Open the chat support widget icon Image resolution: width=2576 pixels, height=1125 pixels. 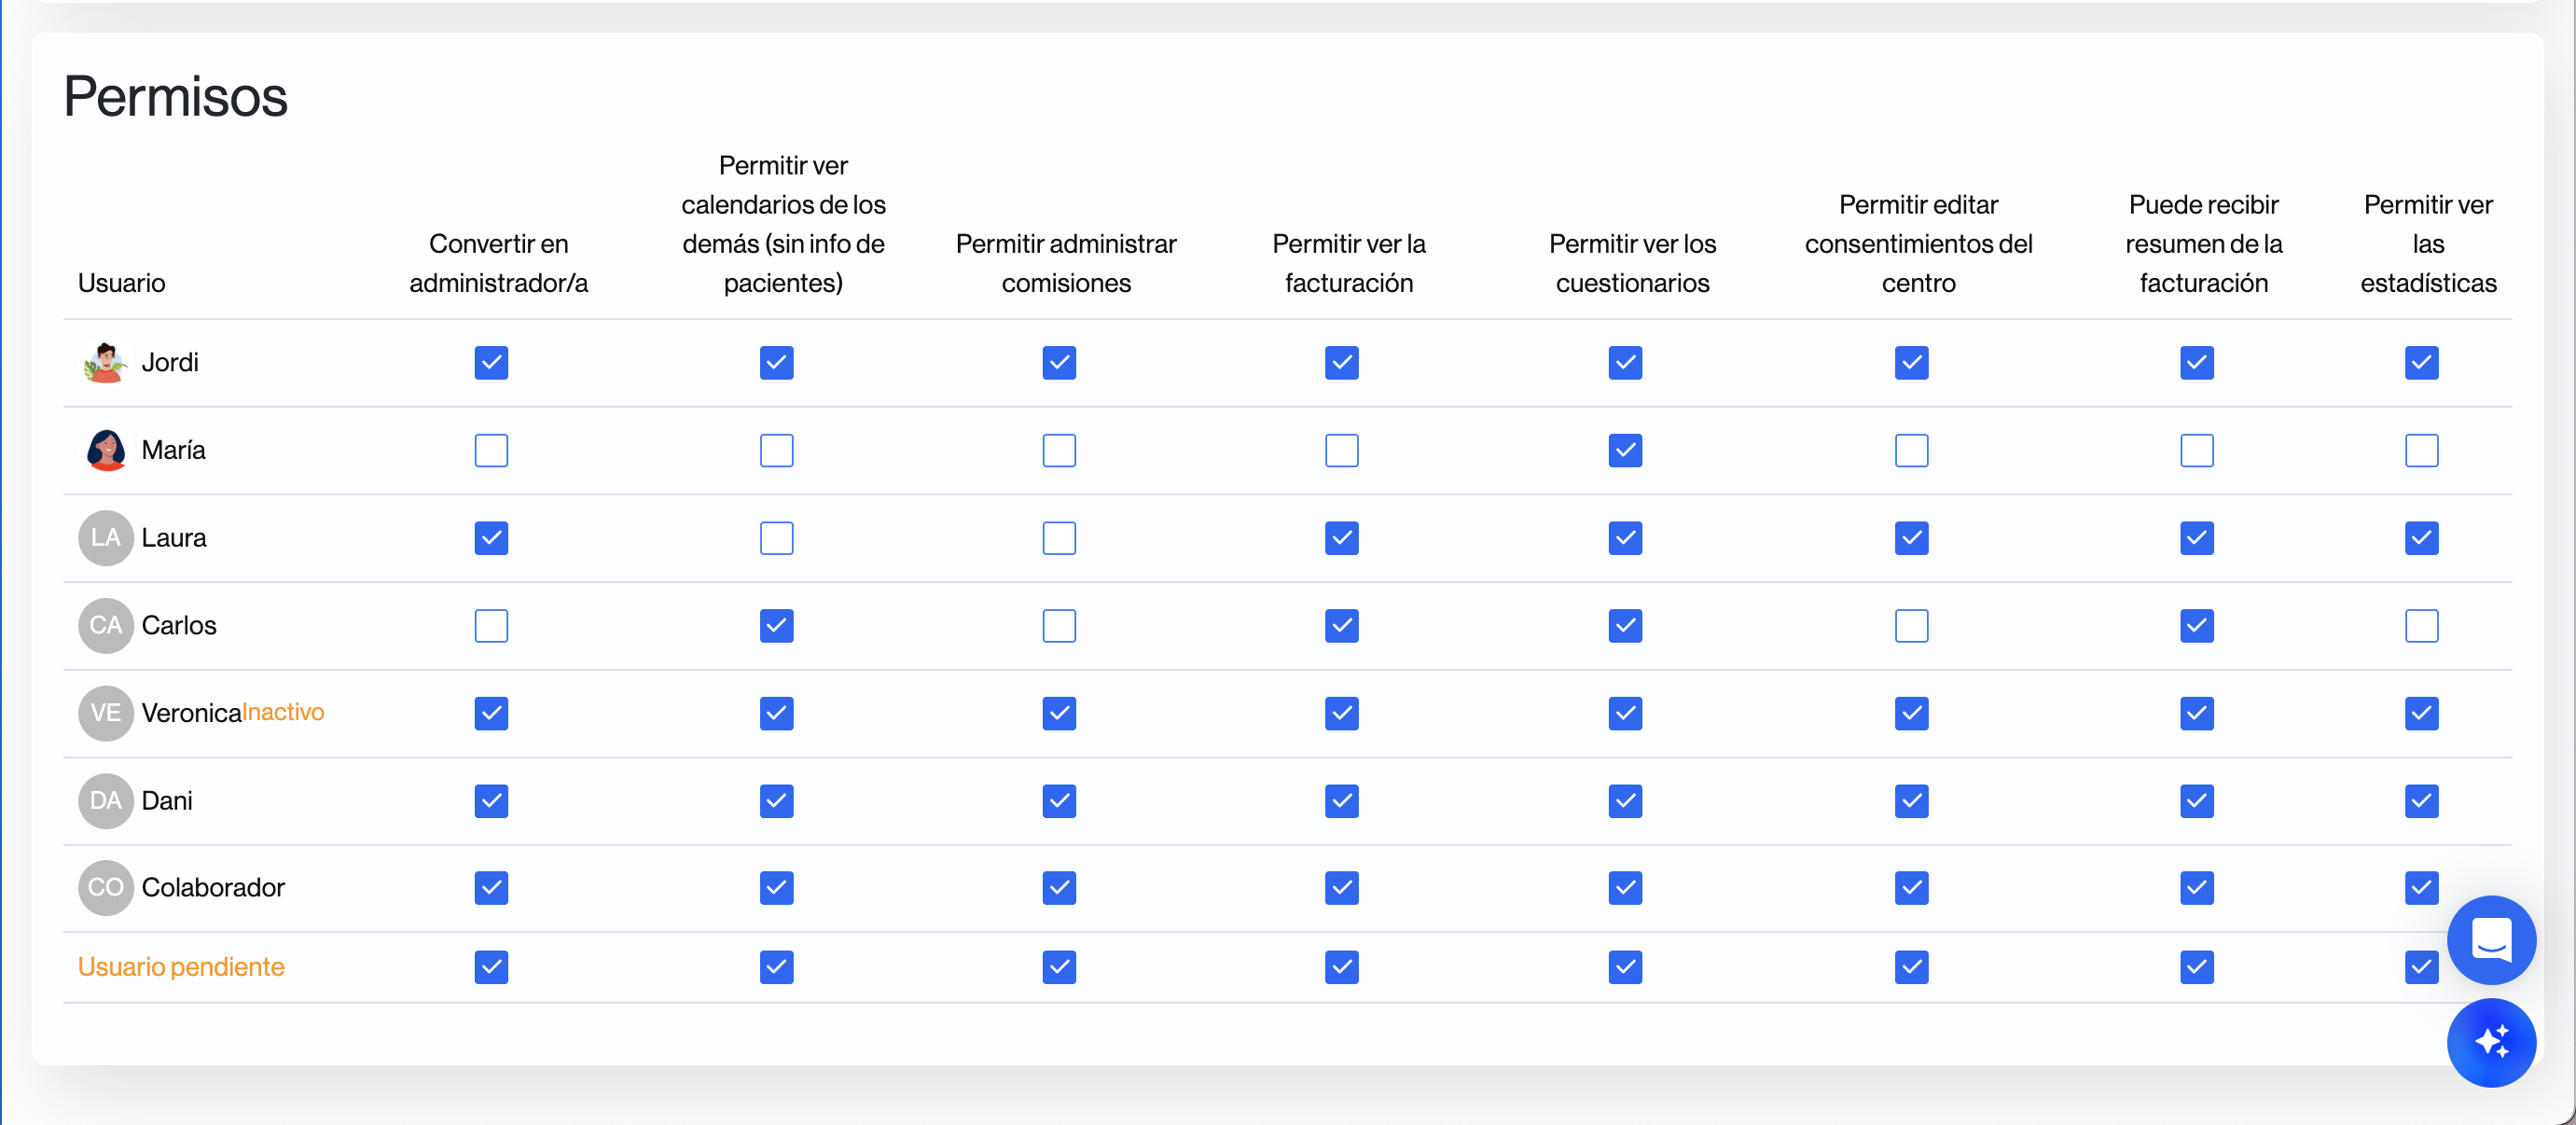click(x=2490, y=939)
